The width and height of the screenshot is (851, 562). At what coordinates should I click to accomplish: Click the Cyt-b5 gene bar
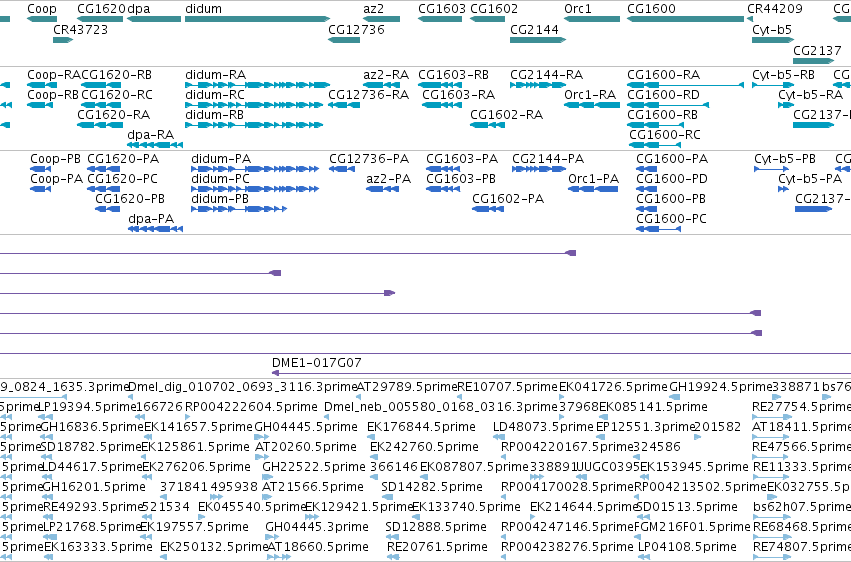773,40
